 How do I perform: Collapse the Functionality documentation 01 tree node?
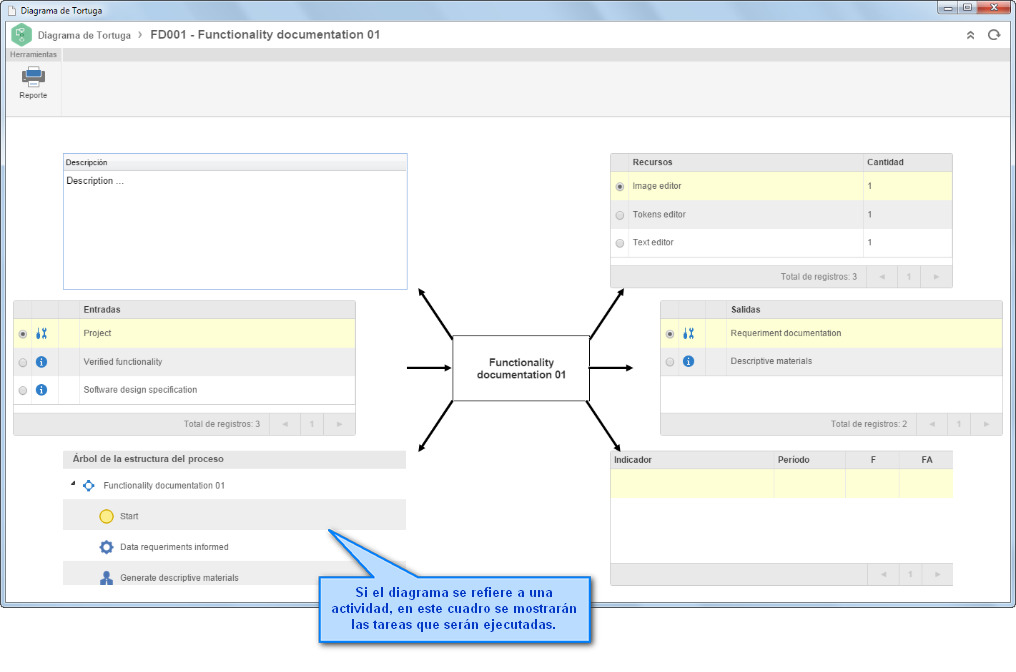tap(73, 483)
